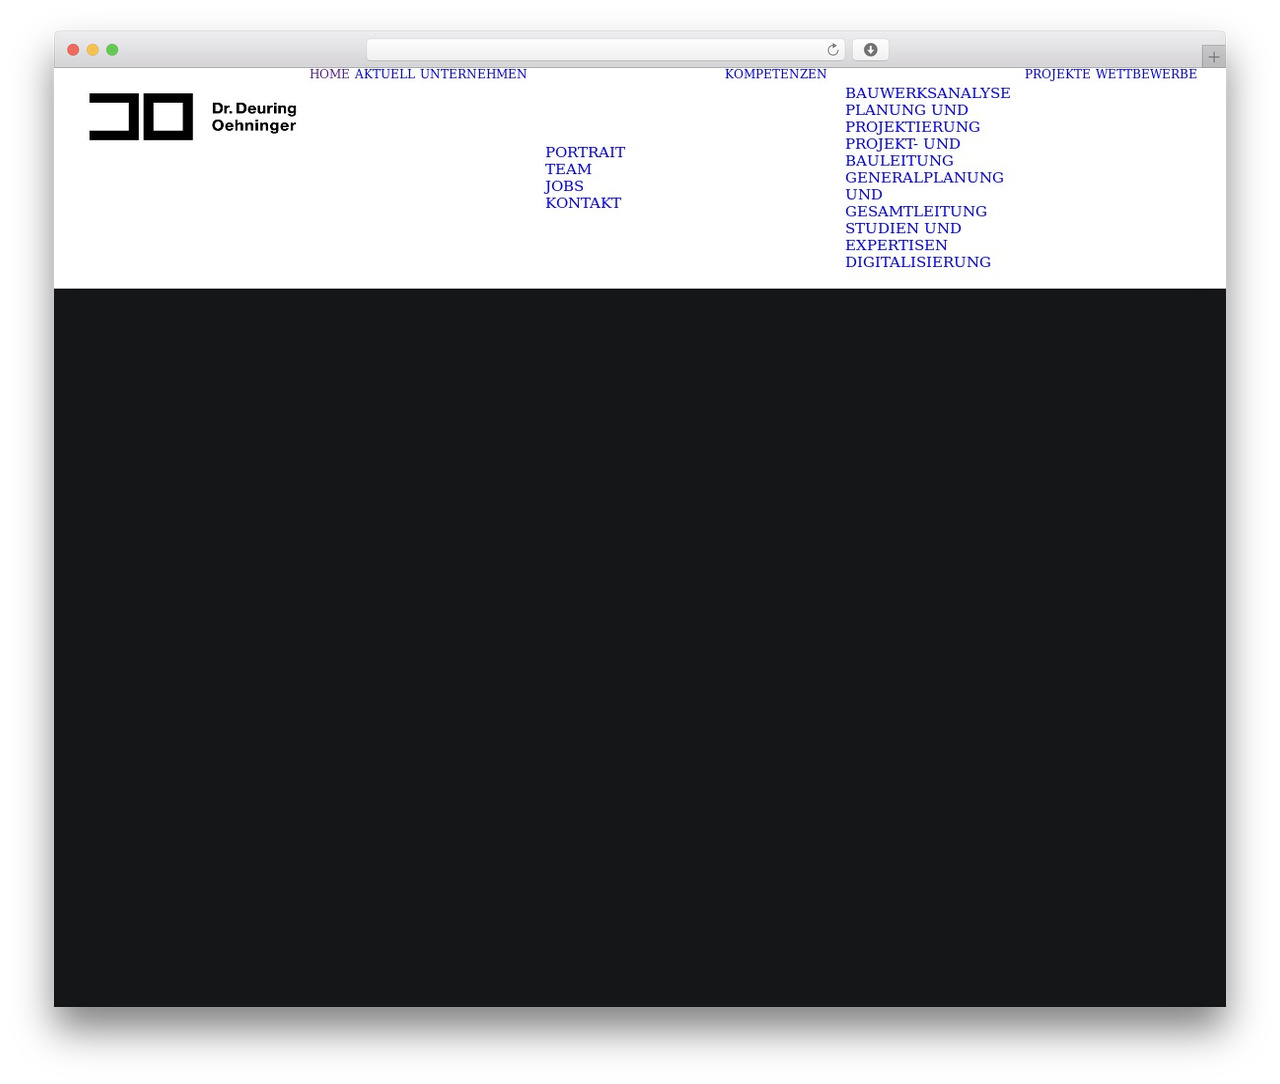1280x1084 pixels.
Task: Open STUDIEN UND EXPERTISEN link
Action: 903,236
